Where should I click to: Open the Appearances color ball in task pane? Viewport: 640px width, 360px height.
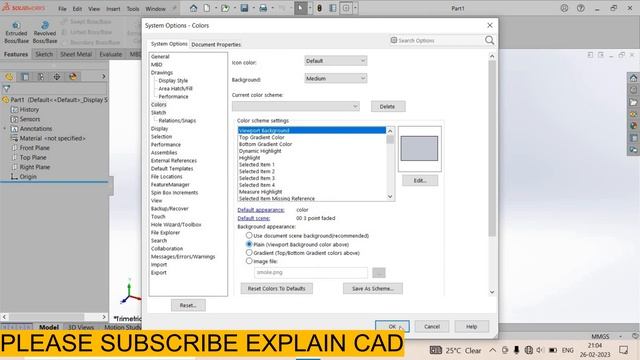coord(633,126)
